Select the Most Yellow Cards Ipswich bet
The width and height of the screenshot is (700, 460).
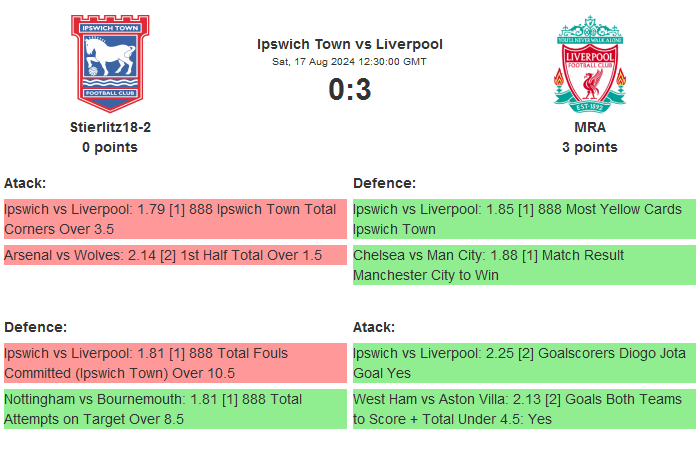[x=524, y=219]
